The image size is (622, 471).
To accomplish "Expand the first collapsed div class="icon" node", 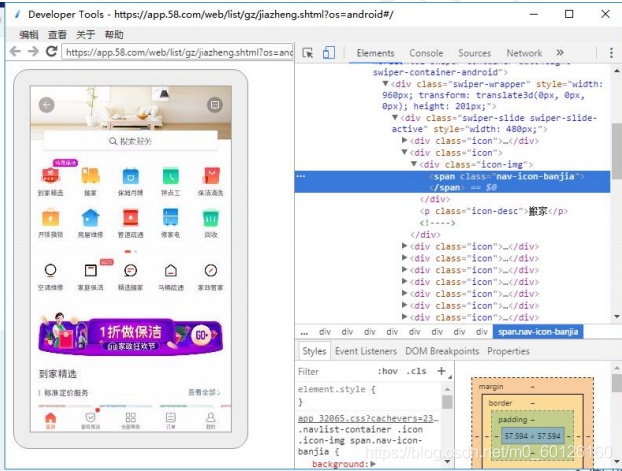I will (405, 141).
